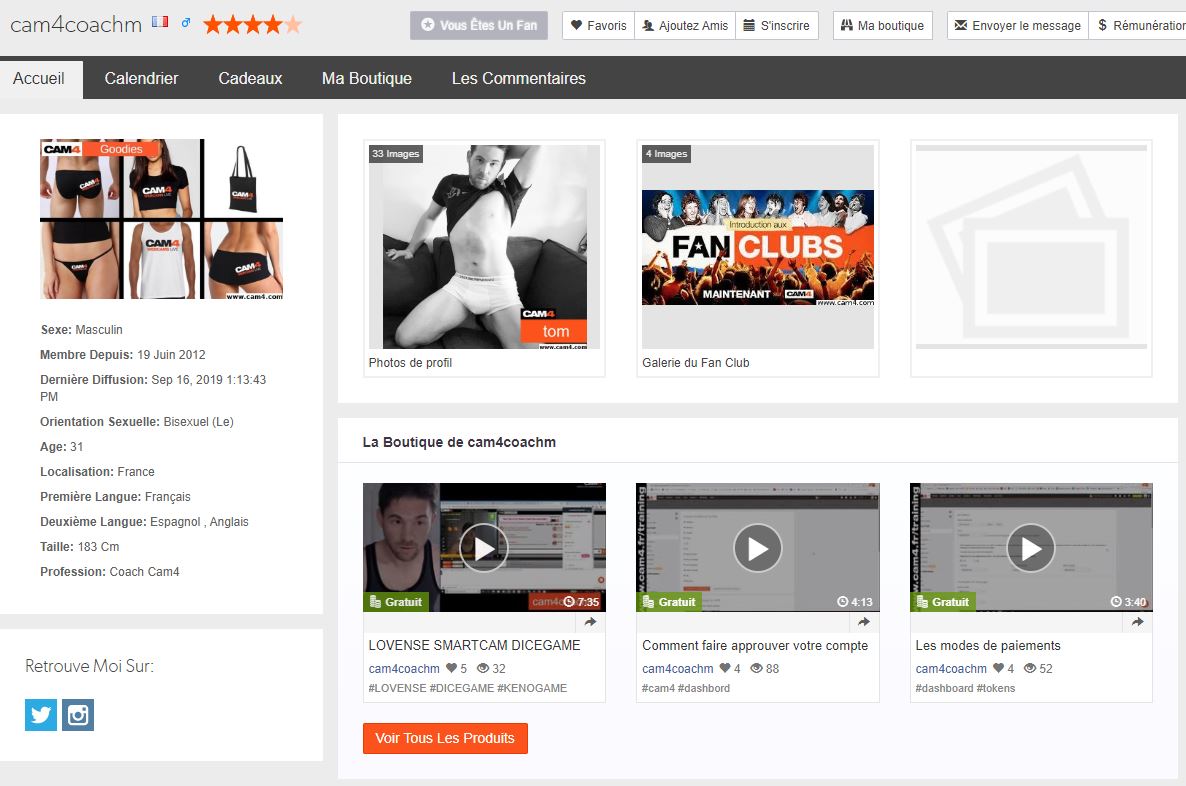Play the LOVENSE SMARTCAM DICEGAME video
This screenshot has height=786, width=1186.
tap(484, 548)
